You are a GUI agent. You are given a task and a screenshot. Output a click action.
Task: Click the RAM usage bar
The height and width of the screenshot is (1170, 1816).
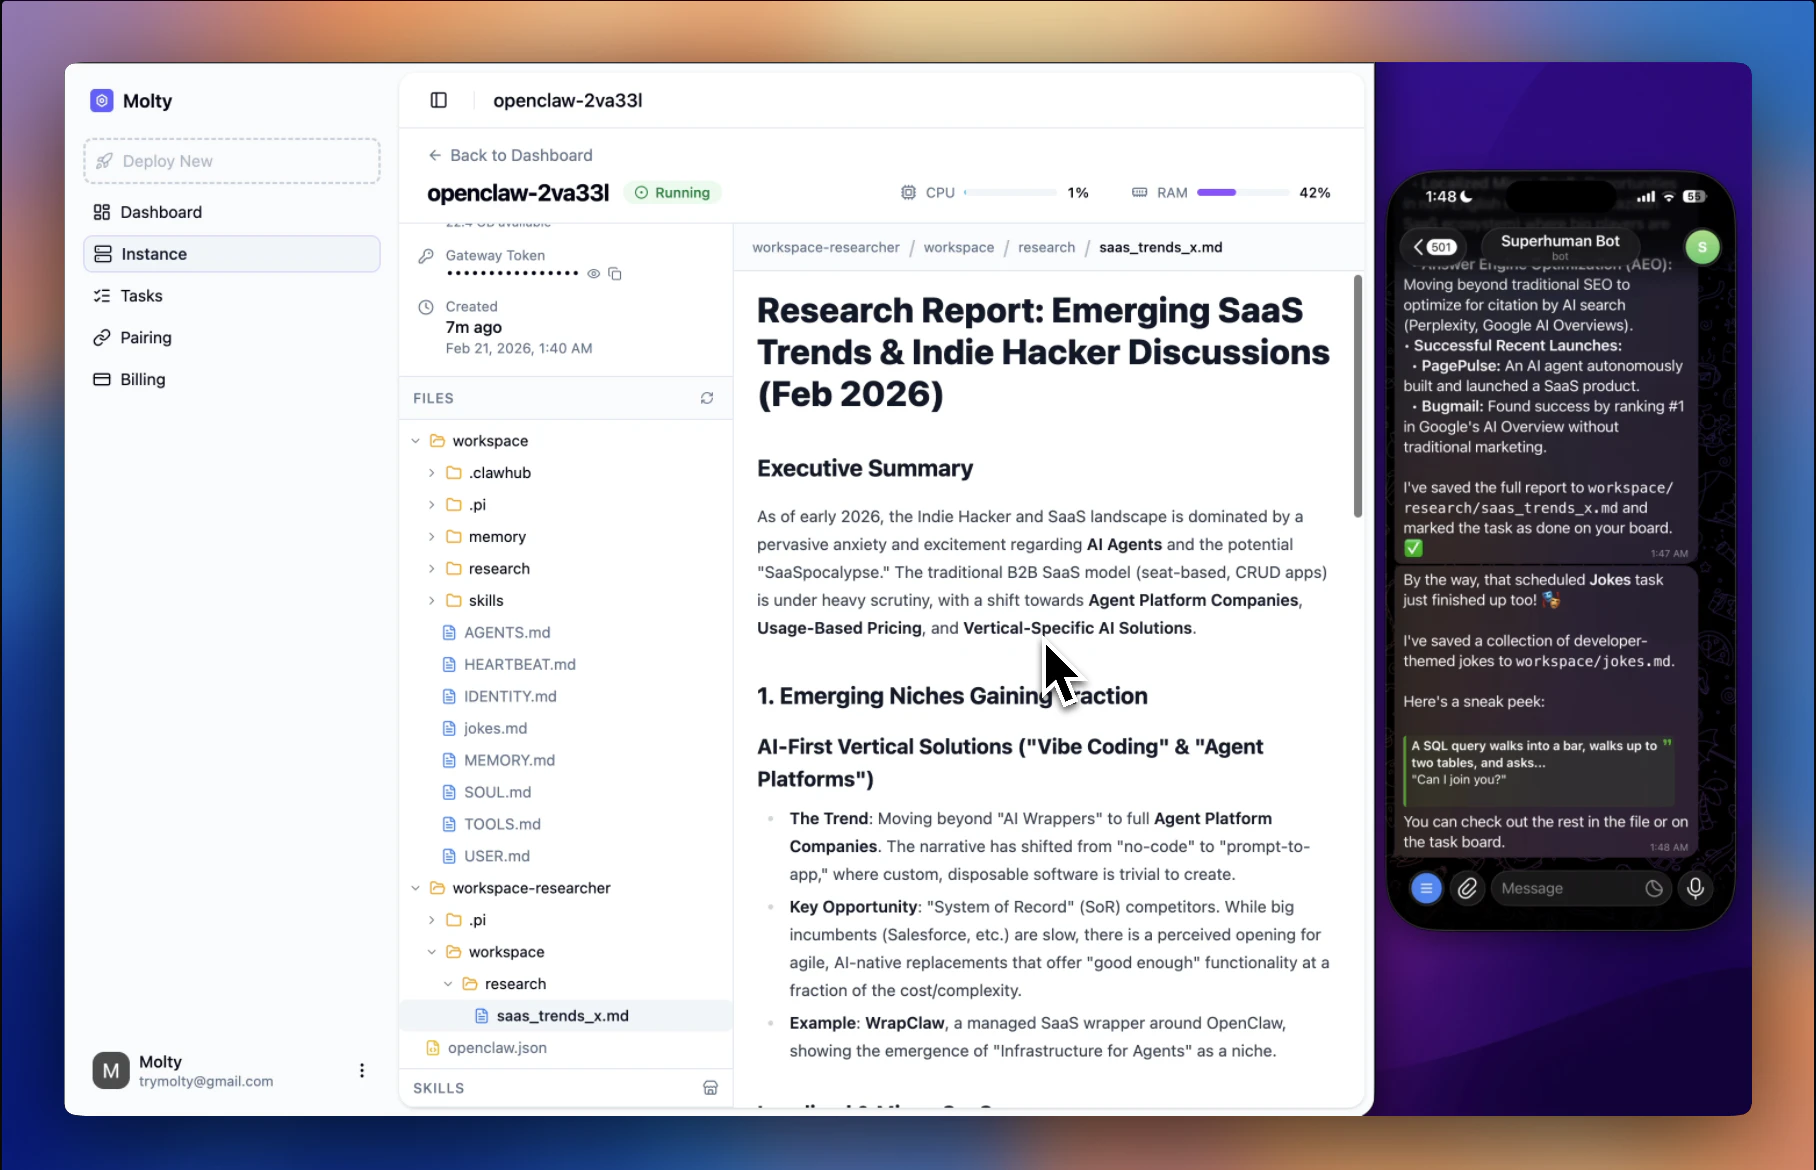click(x=1243, y=192)
